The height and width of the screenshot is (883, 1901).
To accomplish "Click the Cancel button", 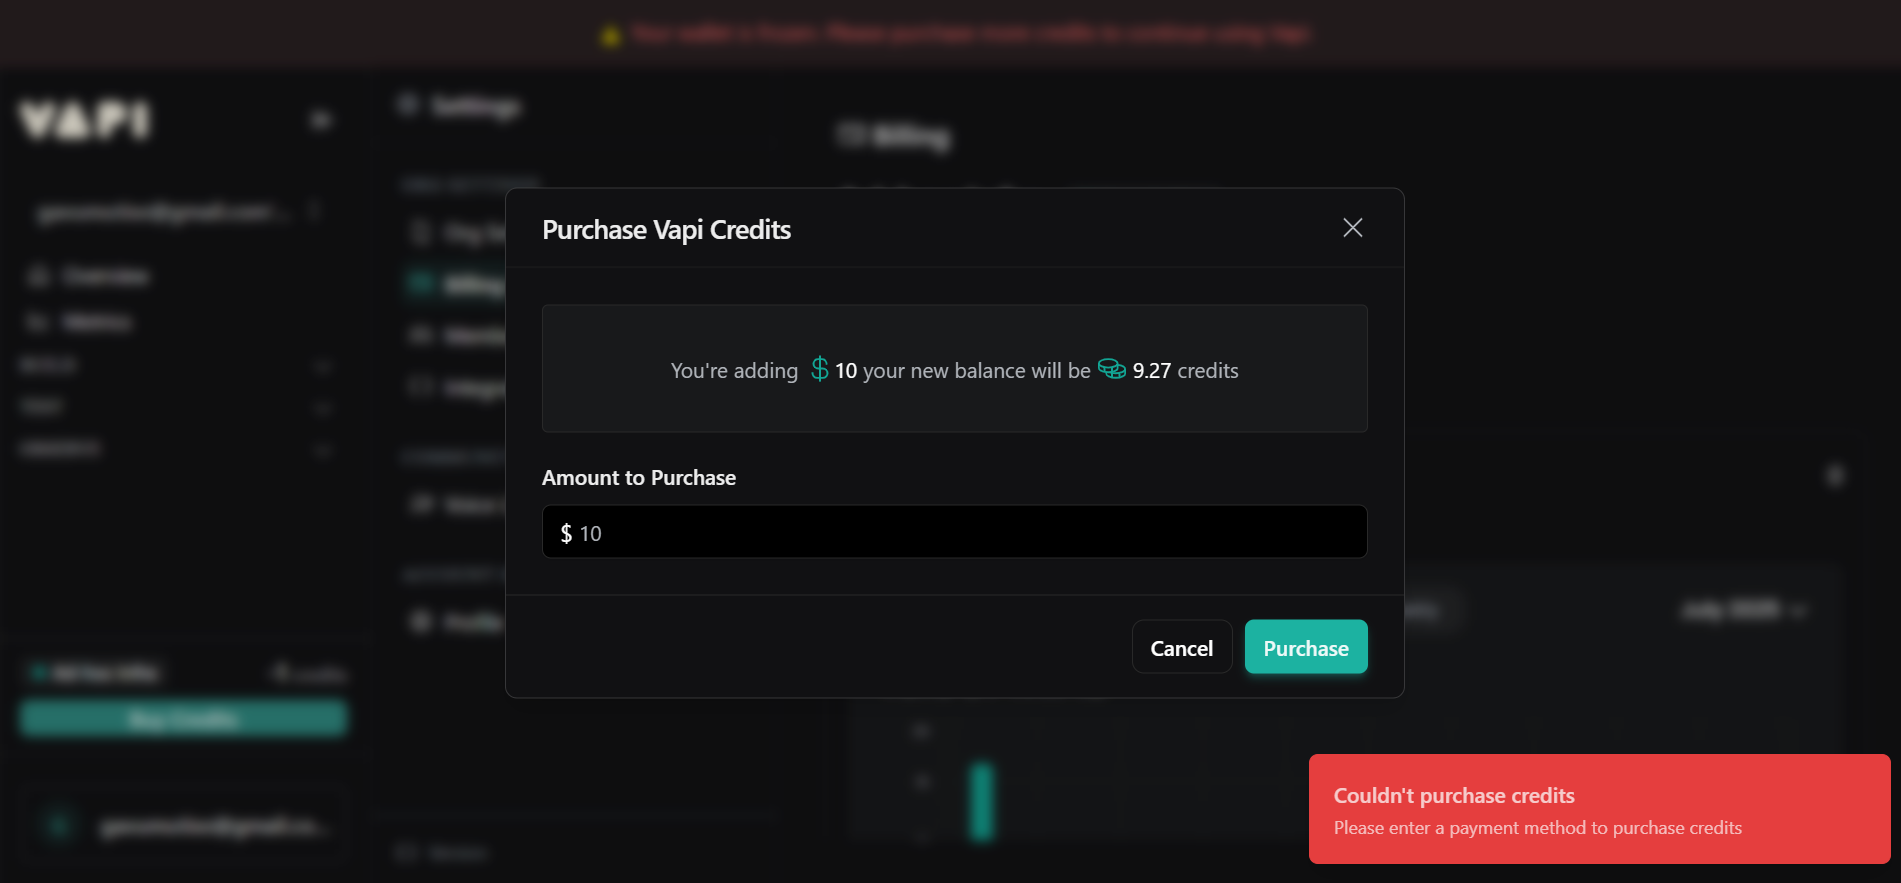I will pos(1181,648).
